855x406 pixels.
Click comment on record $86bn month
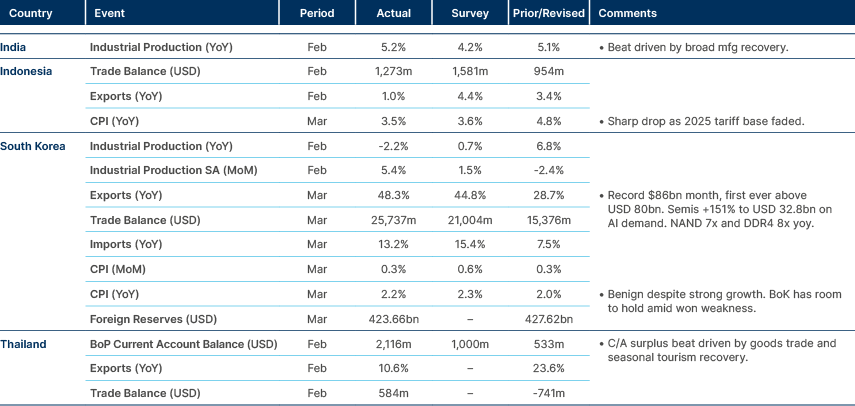tap(720, 209)
